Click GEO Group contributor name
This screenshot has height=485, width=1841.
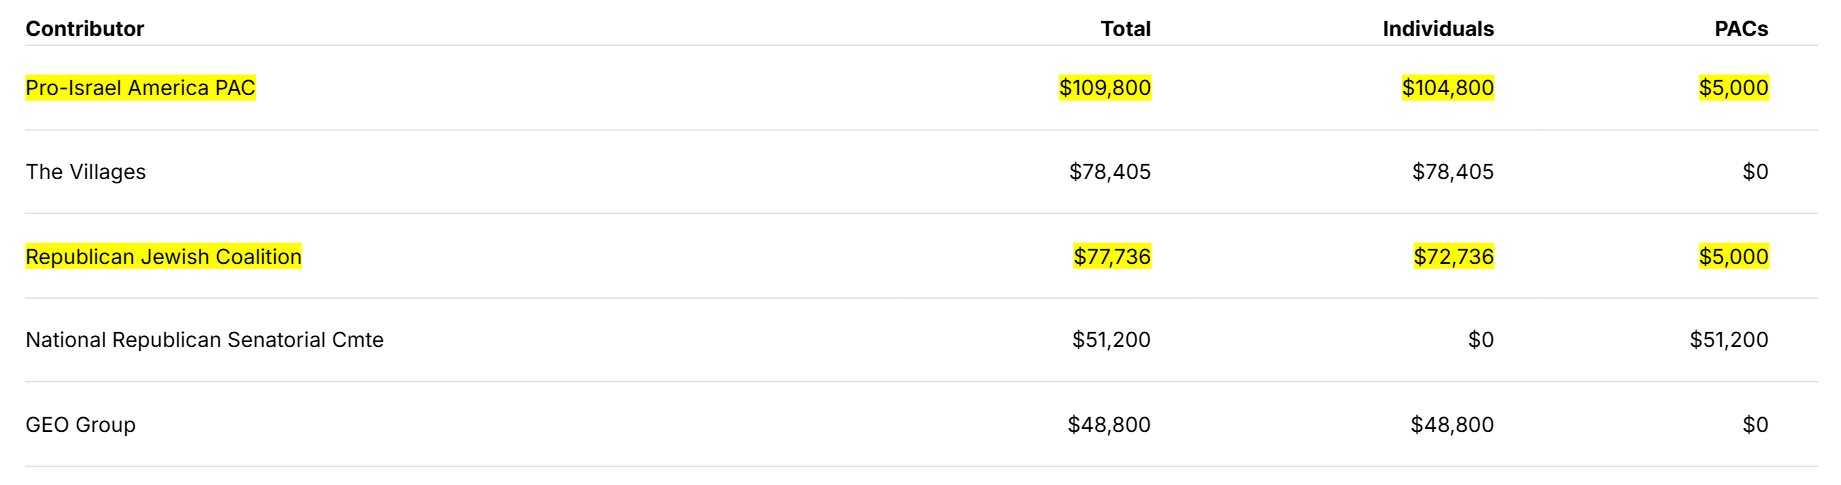pyautogui.click(x=81, y=425)
